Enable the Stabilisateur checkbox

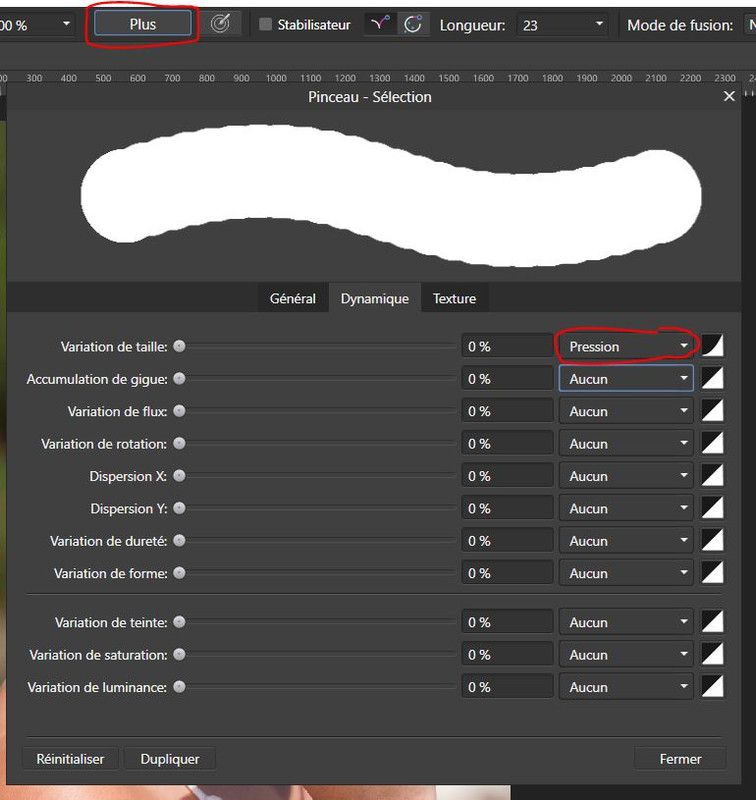click(x=265, y=24)
